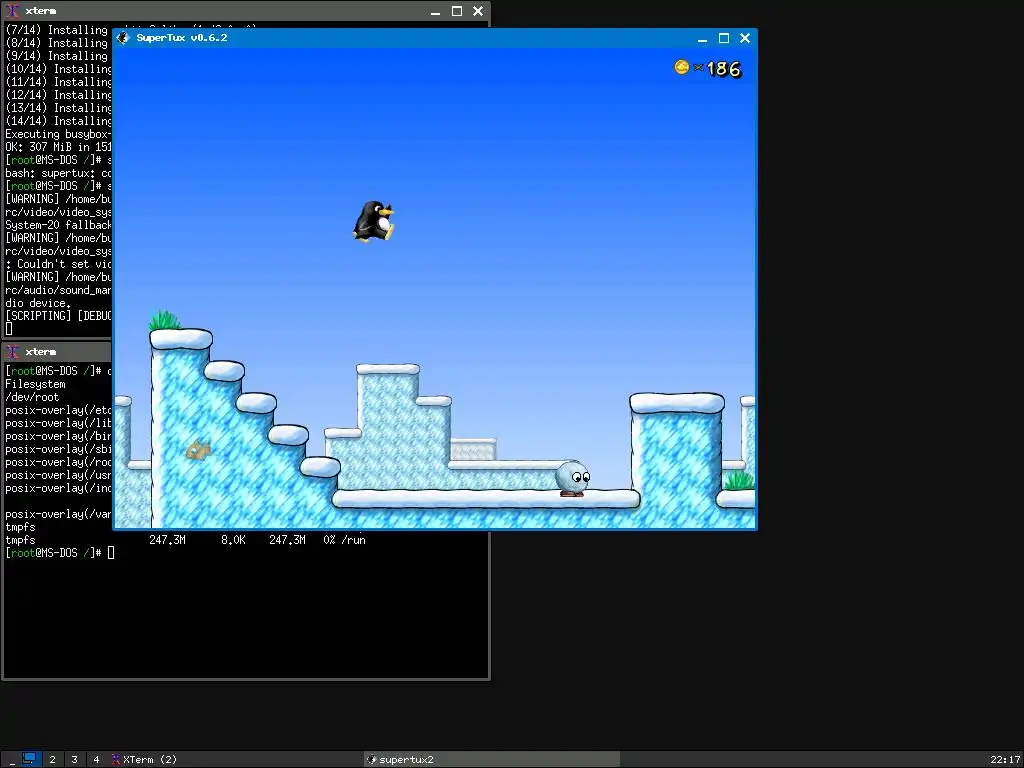Click the upper xterm window title text
The image size is (1024, 768).
tap(40, 11)
